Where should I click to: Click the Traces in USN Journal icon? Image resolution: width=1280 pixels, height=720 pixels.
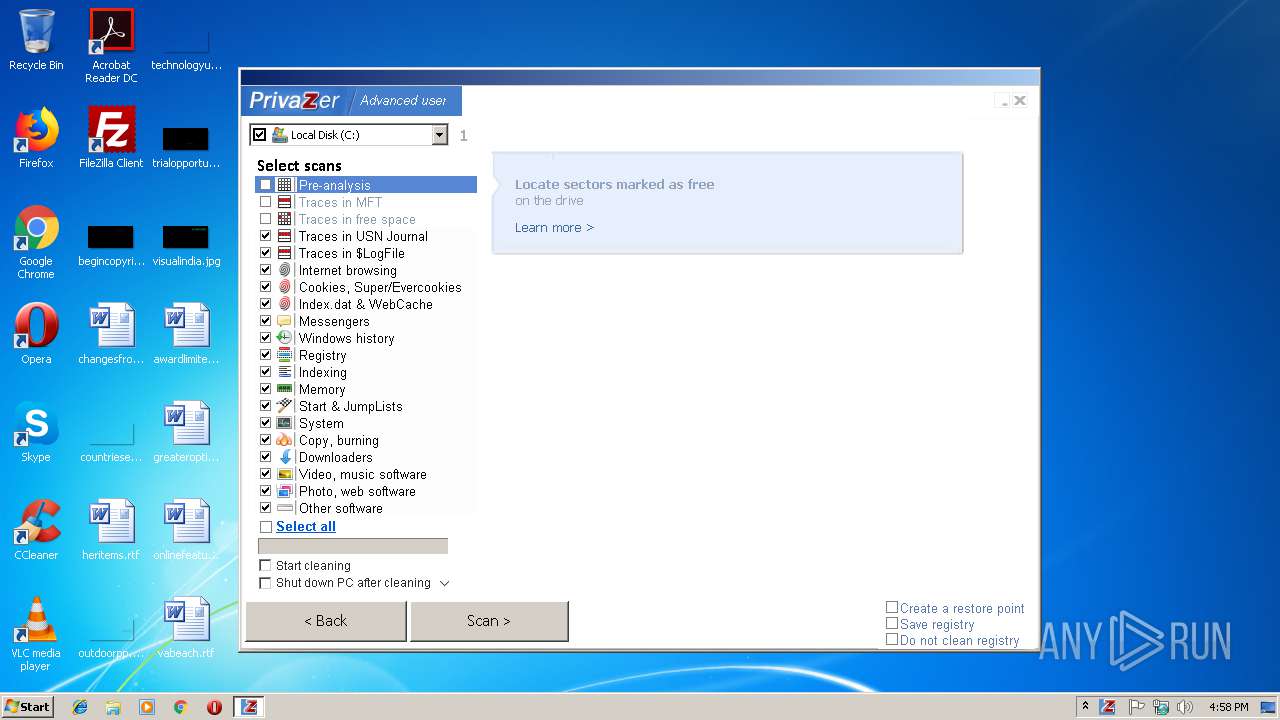(285, 236)
